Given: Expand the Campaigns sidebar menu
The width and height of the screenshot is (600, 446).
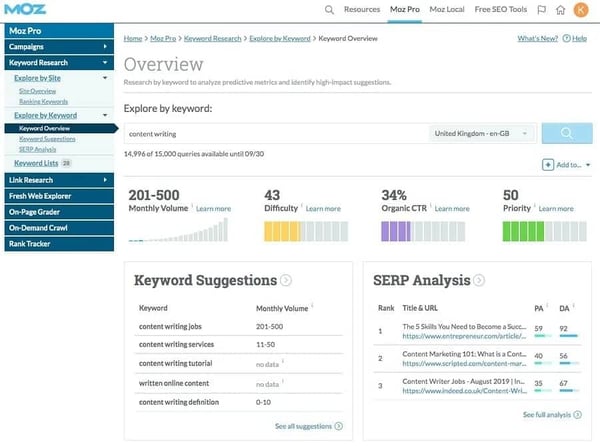Looking at the screenshot, I should pos(59,47).
